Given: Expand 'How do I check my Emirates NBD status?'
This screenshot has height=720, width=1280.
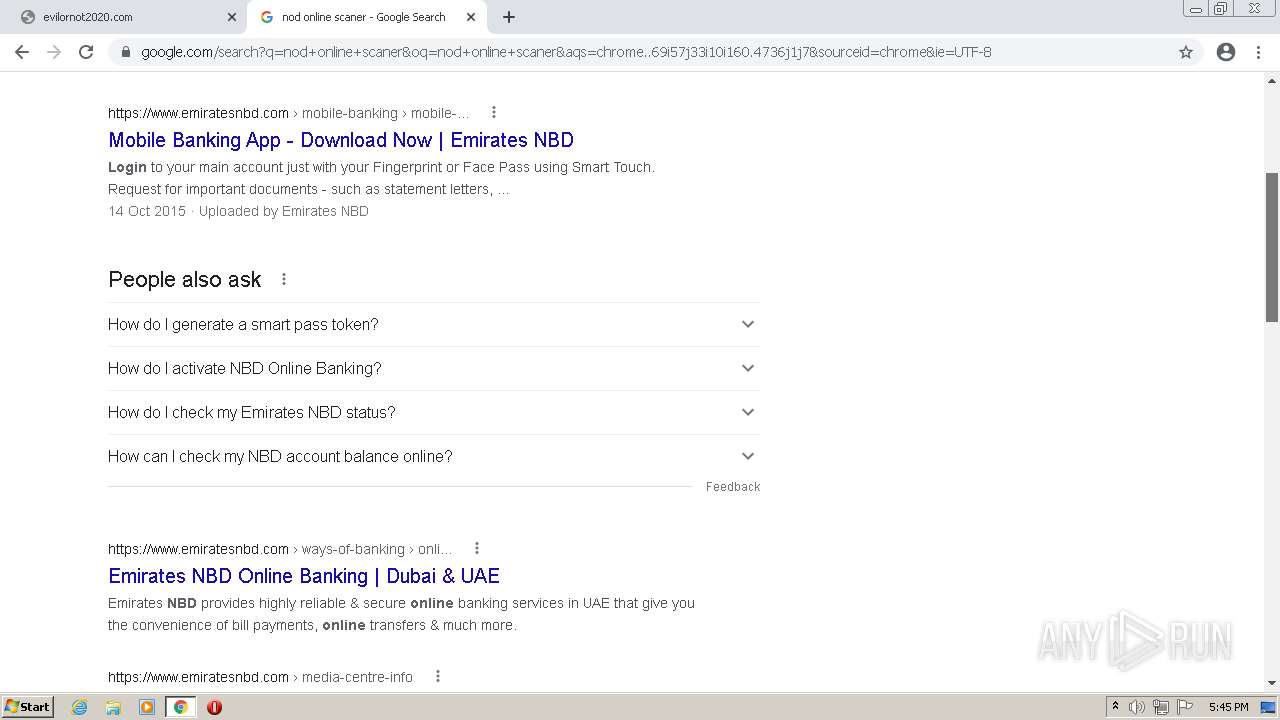Looking at the screenshot, I should 434,412.
